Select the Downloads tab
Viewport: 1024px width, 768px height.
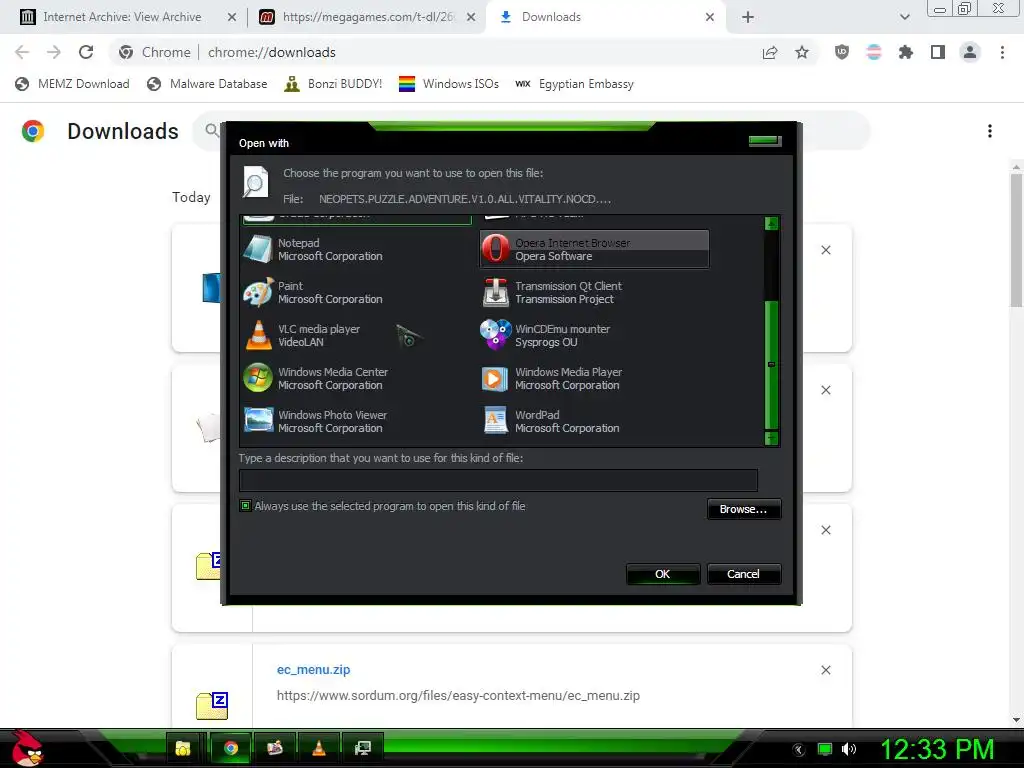(551, 17)
